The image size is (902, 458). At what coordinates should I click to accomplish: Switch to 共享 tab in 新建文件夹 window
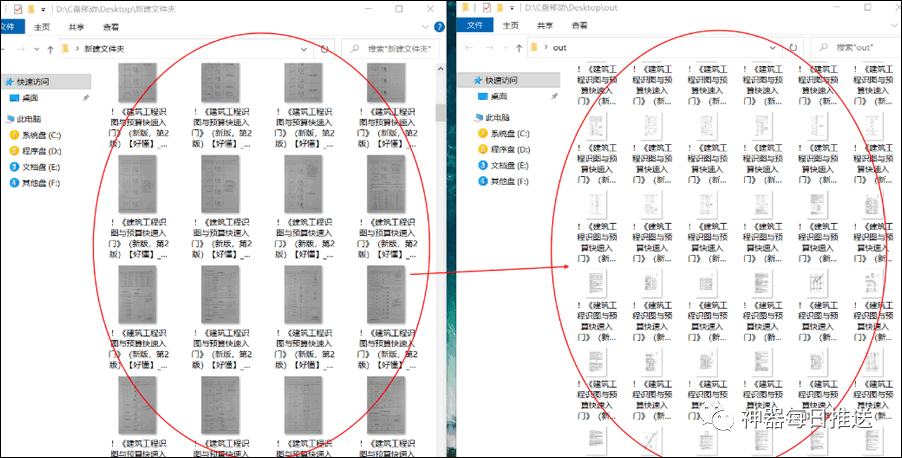pyautogui.click(x=77, y=27)
